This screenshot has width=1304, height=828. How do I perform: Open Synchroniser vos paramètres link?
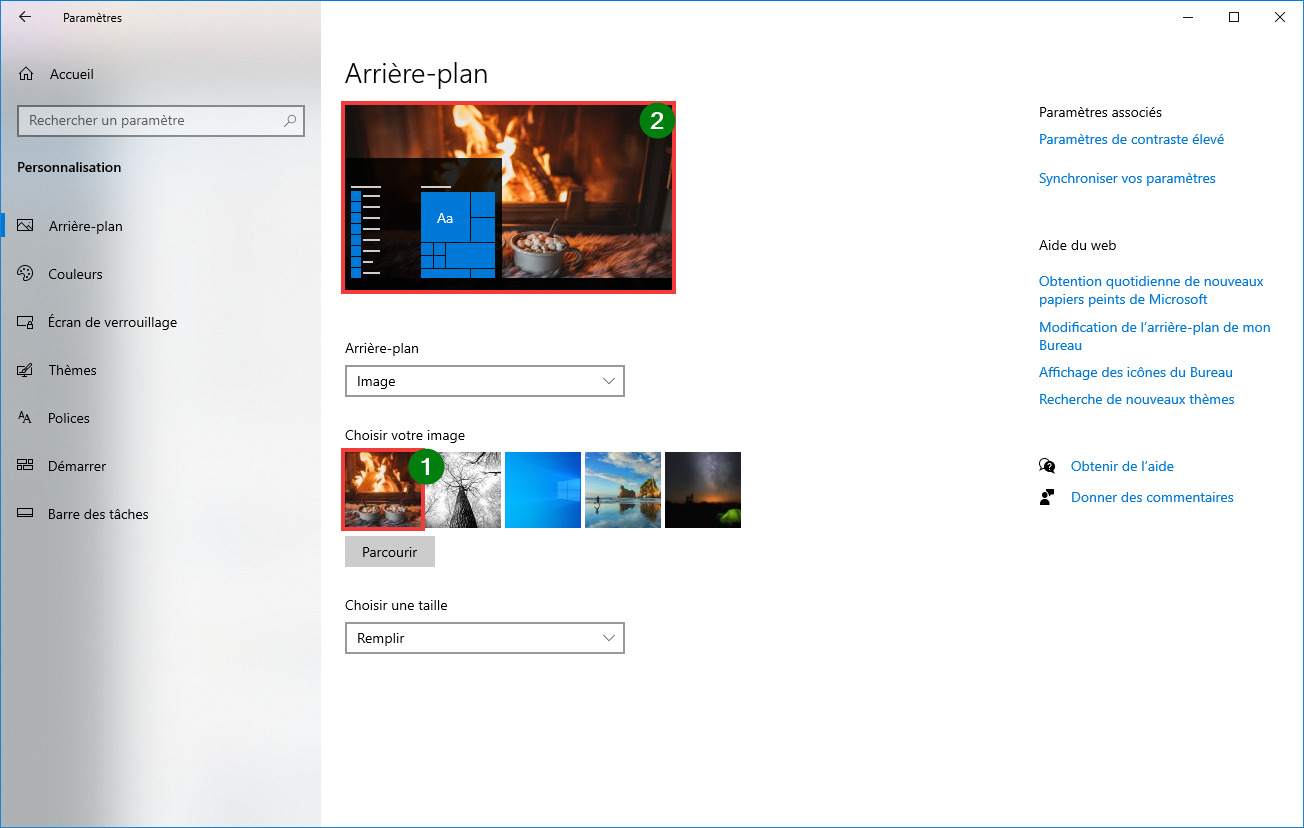(x=1127, y=178)
